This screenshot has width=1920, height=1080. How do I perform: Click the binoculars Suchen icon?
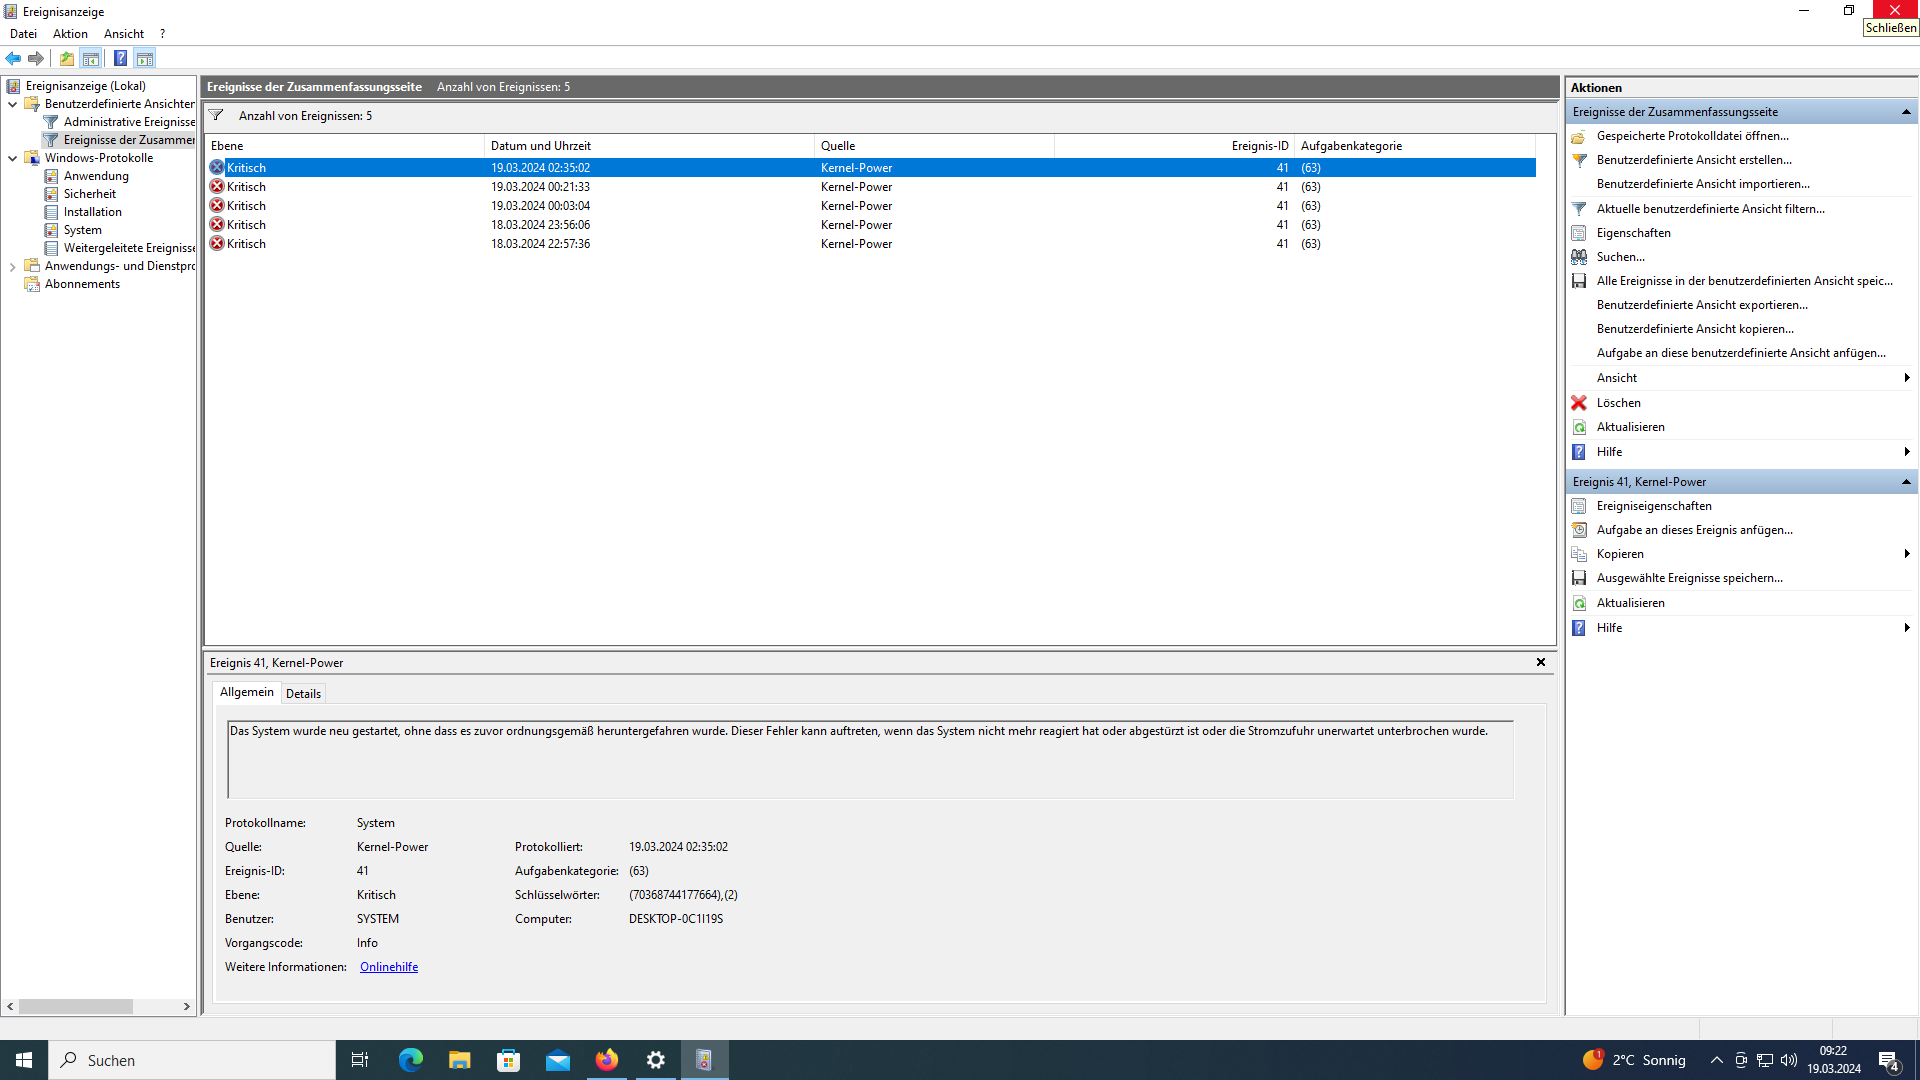click(x=1579, y=257)
